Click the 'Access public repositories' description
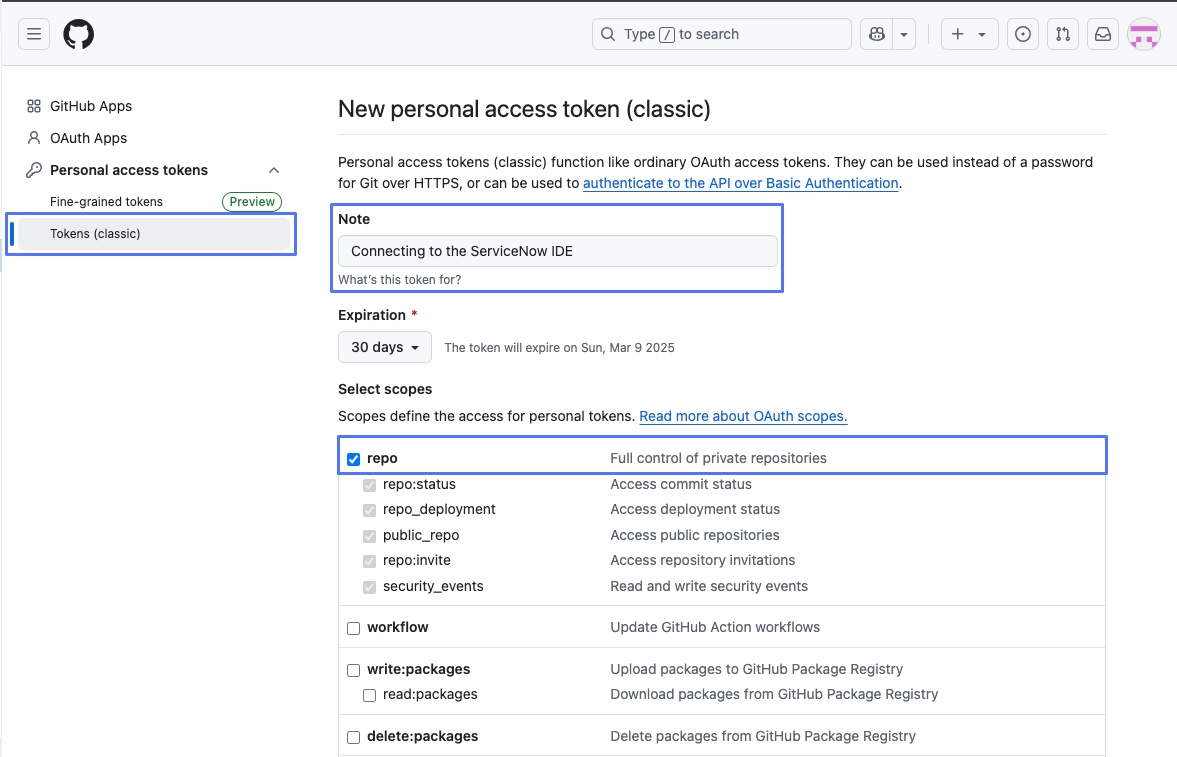 pyautogui.click(x=695, y=535)
